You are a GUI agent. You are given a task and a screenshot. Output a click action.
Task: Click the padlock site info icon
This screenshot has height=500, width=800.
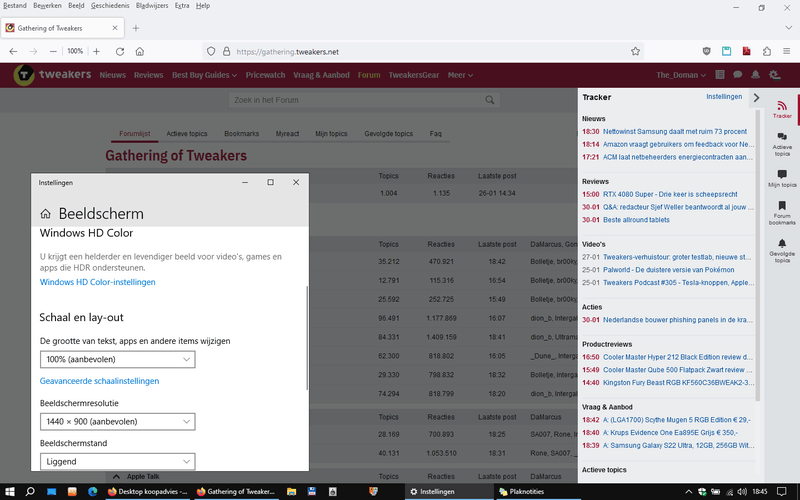pos(227,52)
